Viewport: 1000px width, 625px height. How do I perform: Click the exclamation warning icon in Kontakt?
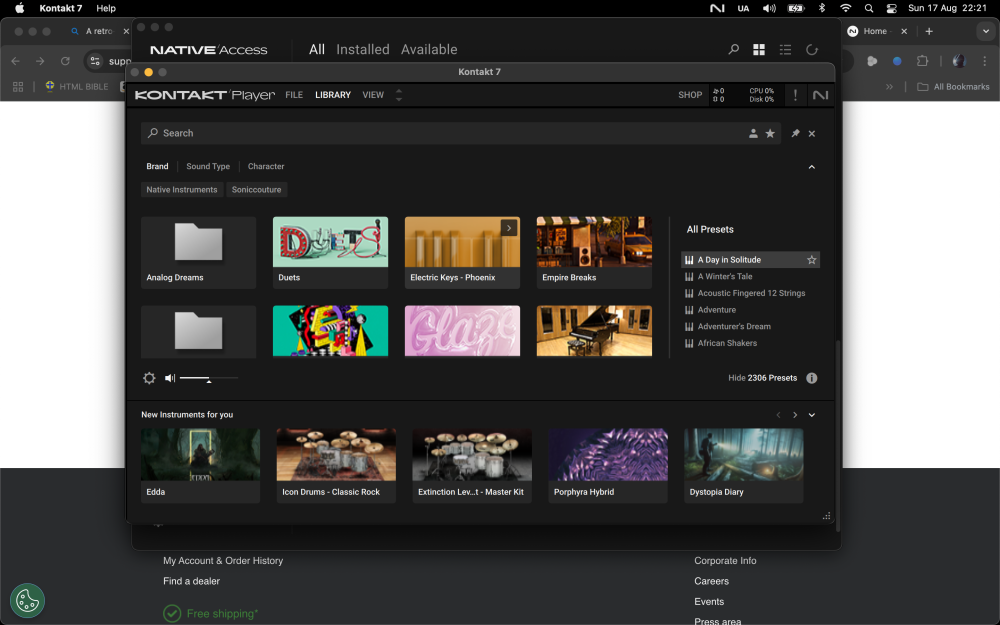pos(795,95)
